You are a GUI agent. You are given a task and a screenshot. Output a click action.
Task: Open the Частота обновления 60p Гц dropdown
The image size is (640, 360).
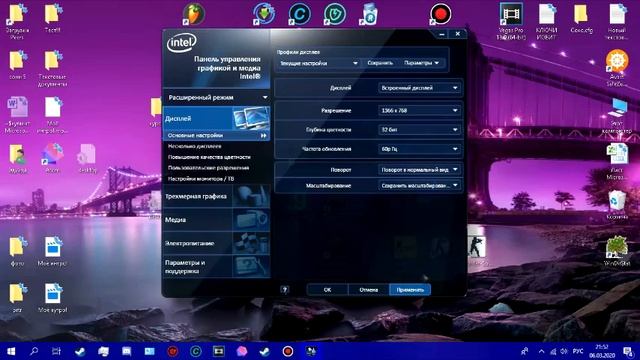(x=420, y=149)
